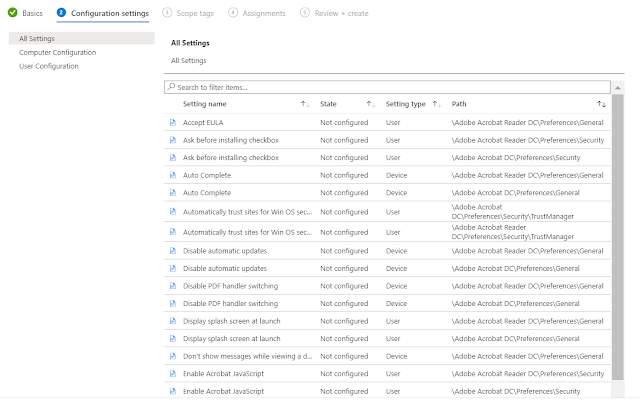Click the green checkmark icon beside Basics
This screenshot has height=402, width=640.
[13, 13]
